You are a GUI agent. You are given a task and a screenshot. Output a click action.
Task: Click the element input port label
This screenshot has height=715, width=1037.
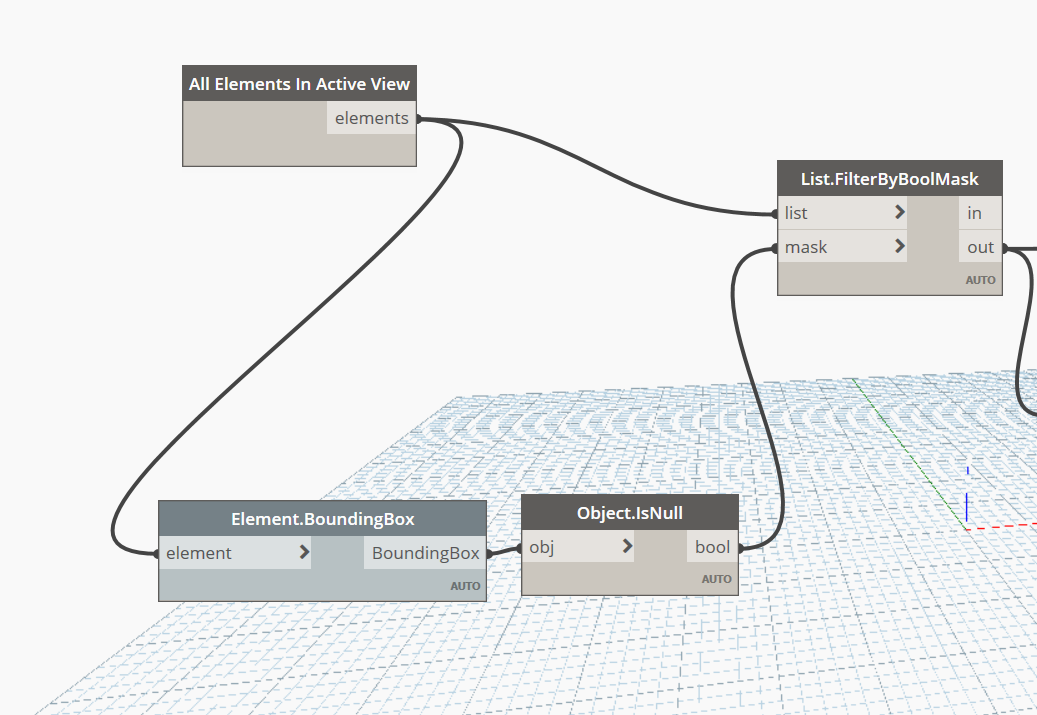[x=198, y=553]
